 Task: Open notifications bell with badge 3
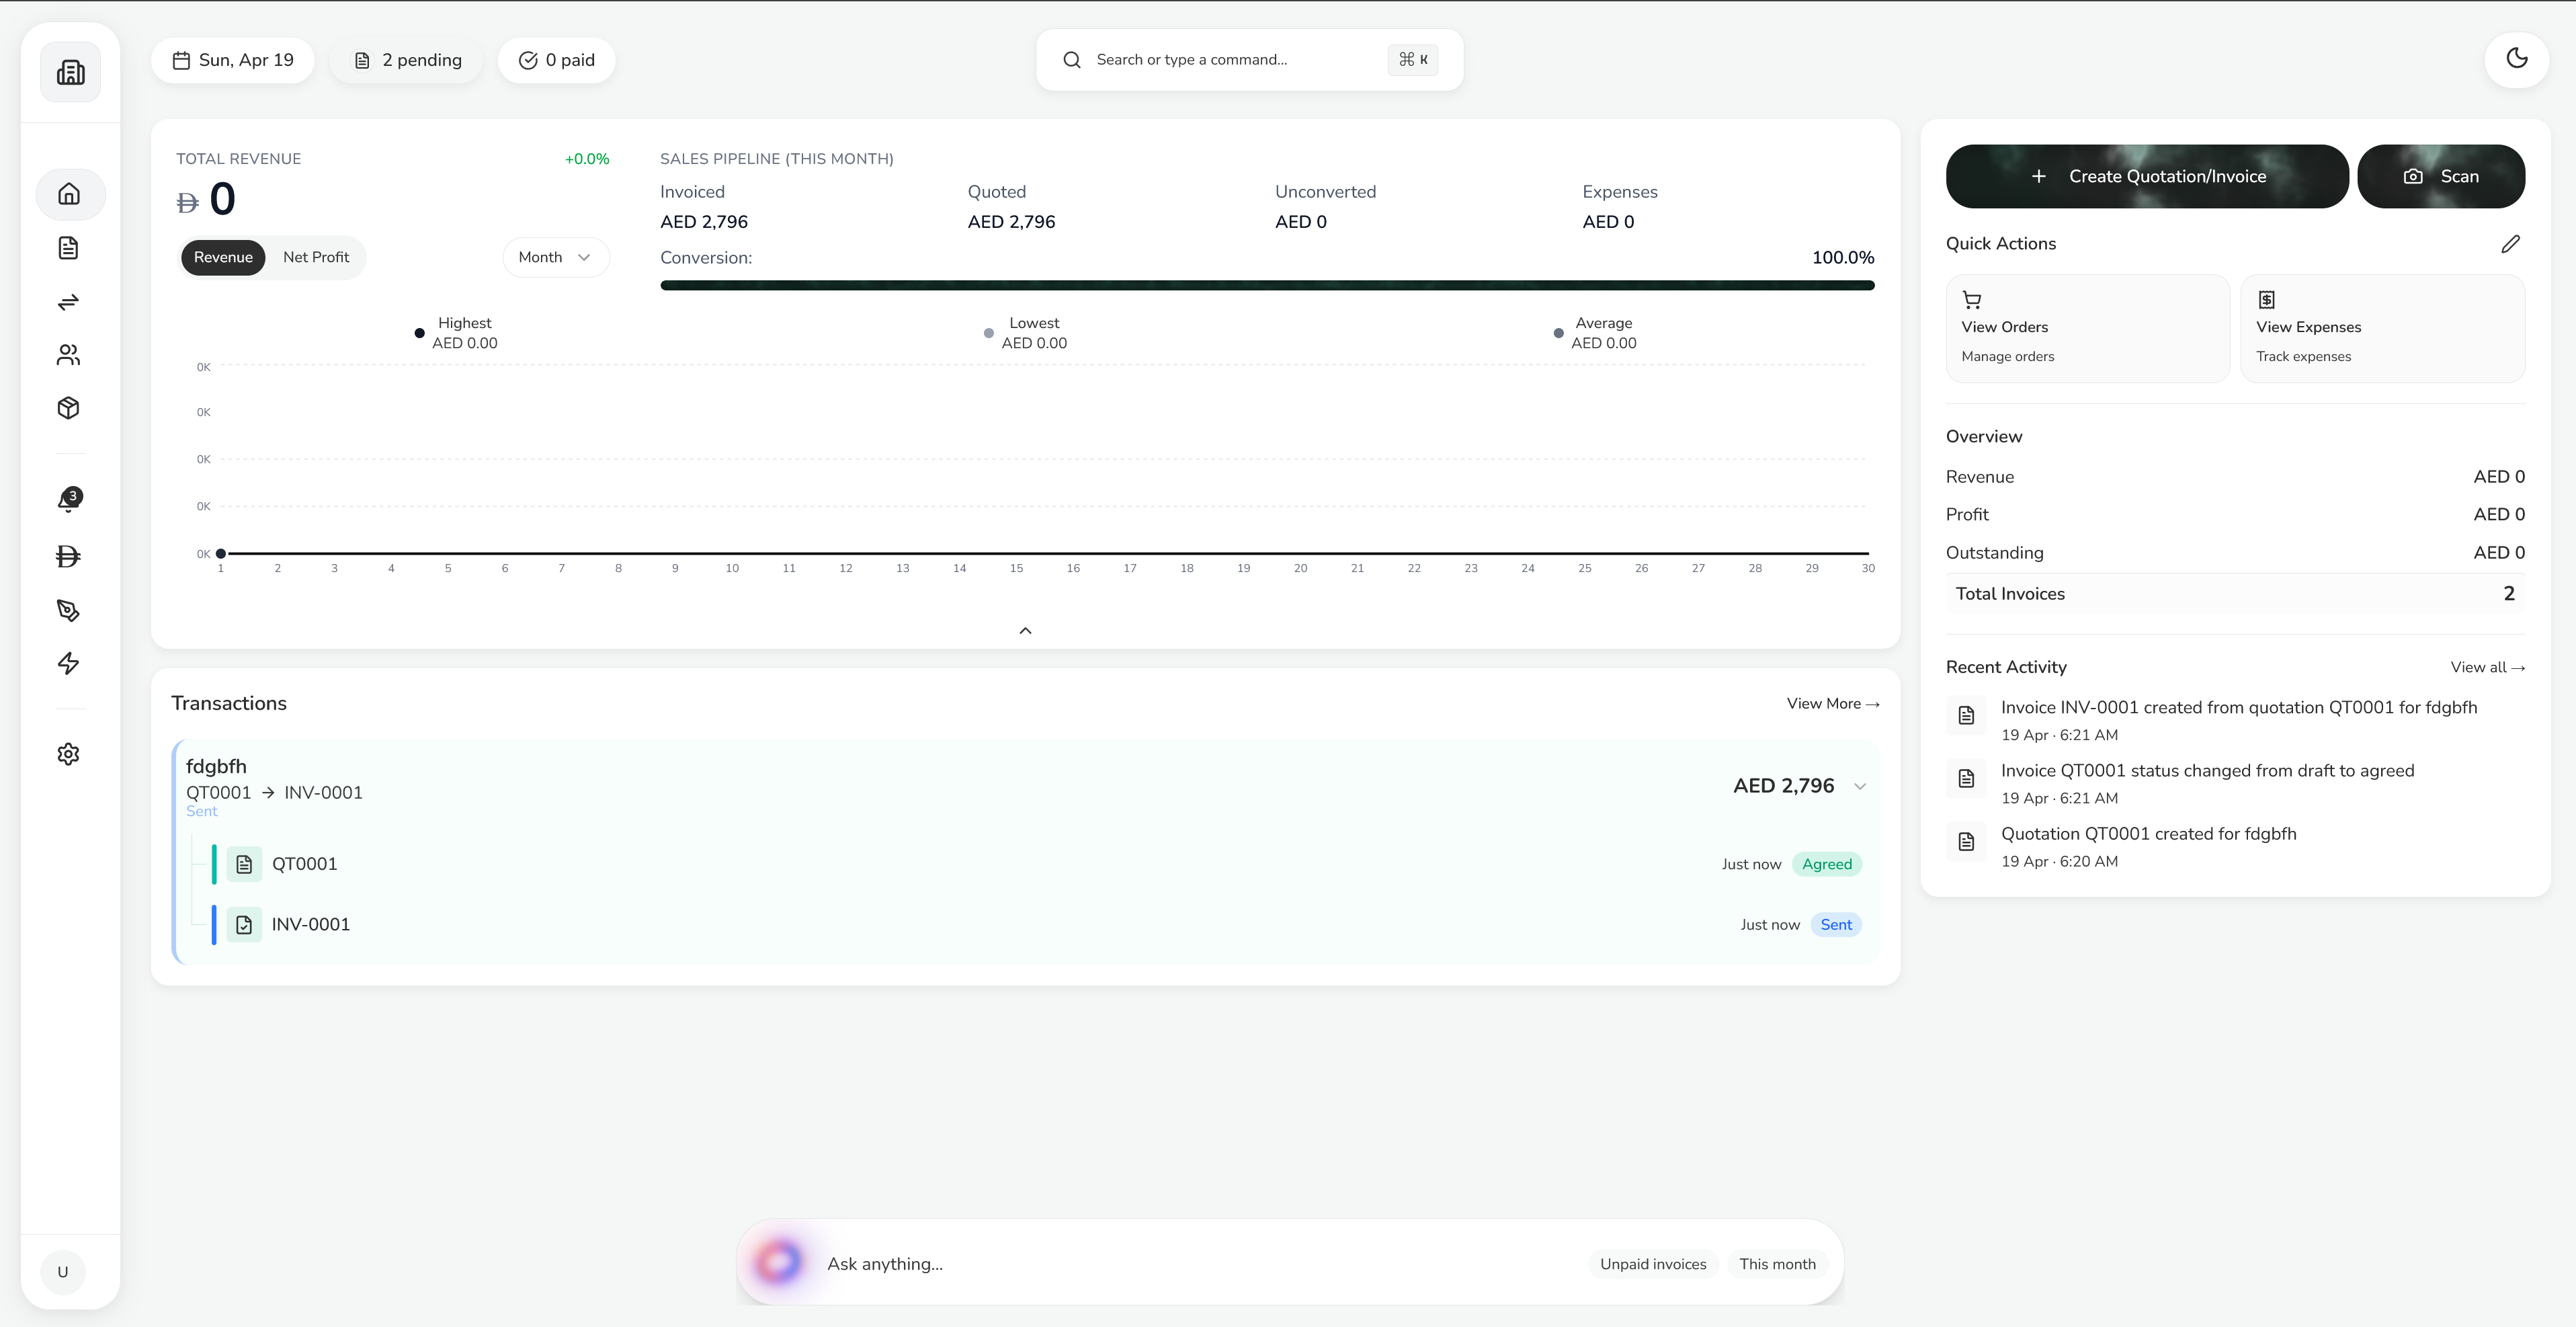[69, 500]
